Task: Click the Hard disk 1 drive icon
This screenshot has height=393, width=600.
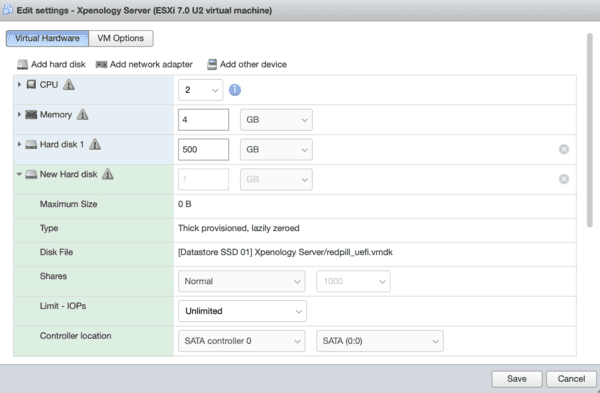Action: [31, 144]
